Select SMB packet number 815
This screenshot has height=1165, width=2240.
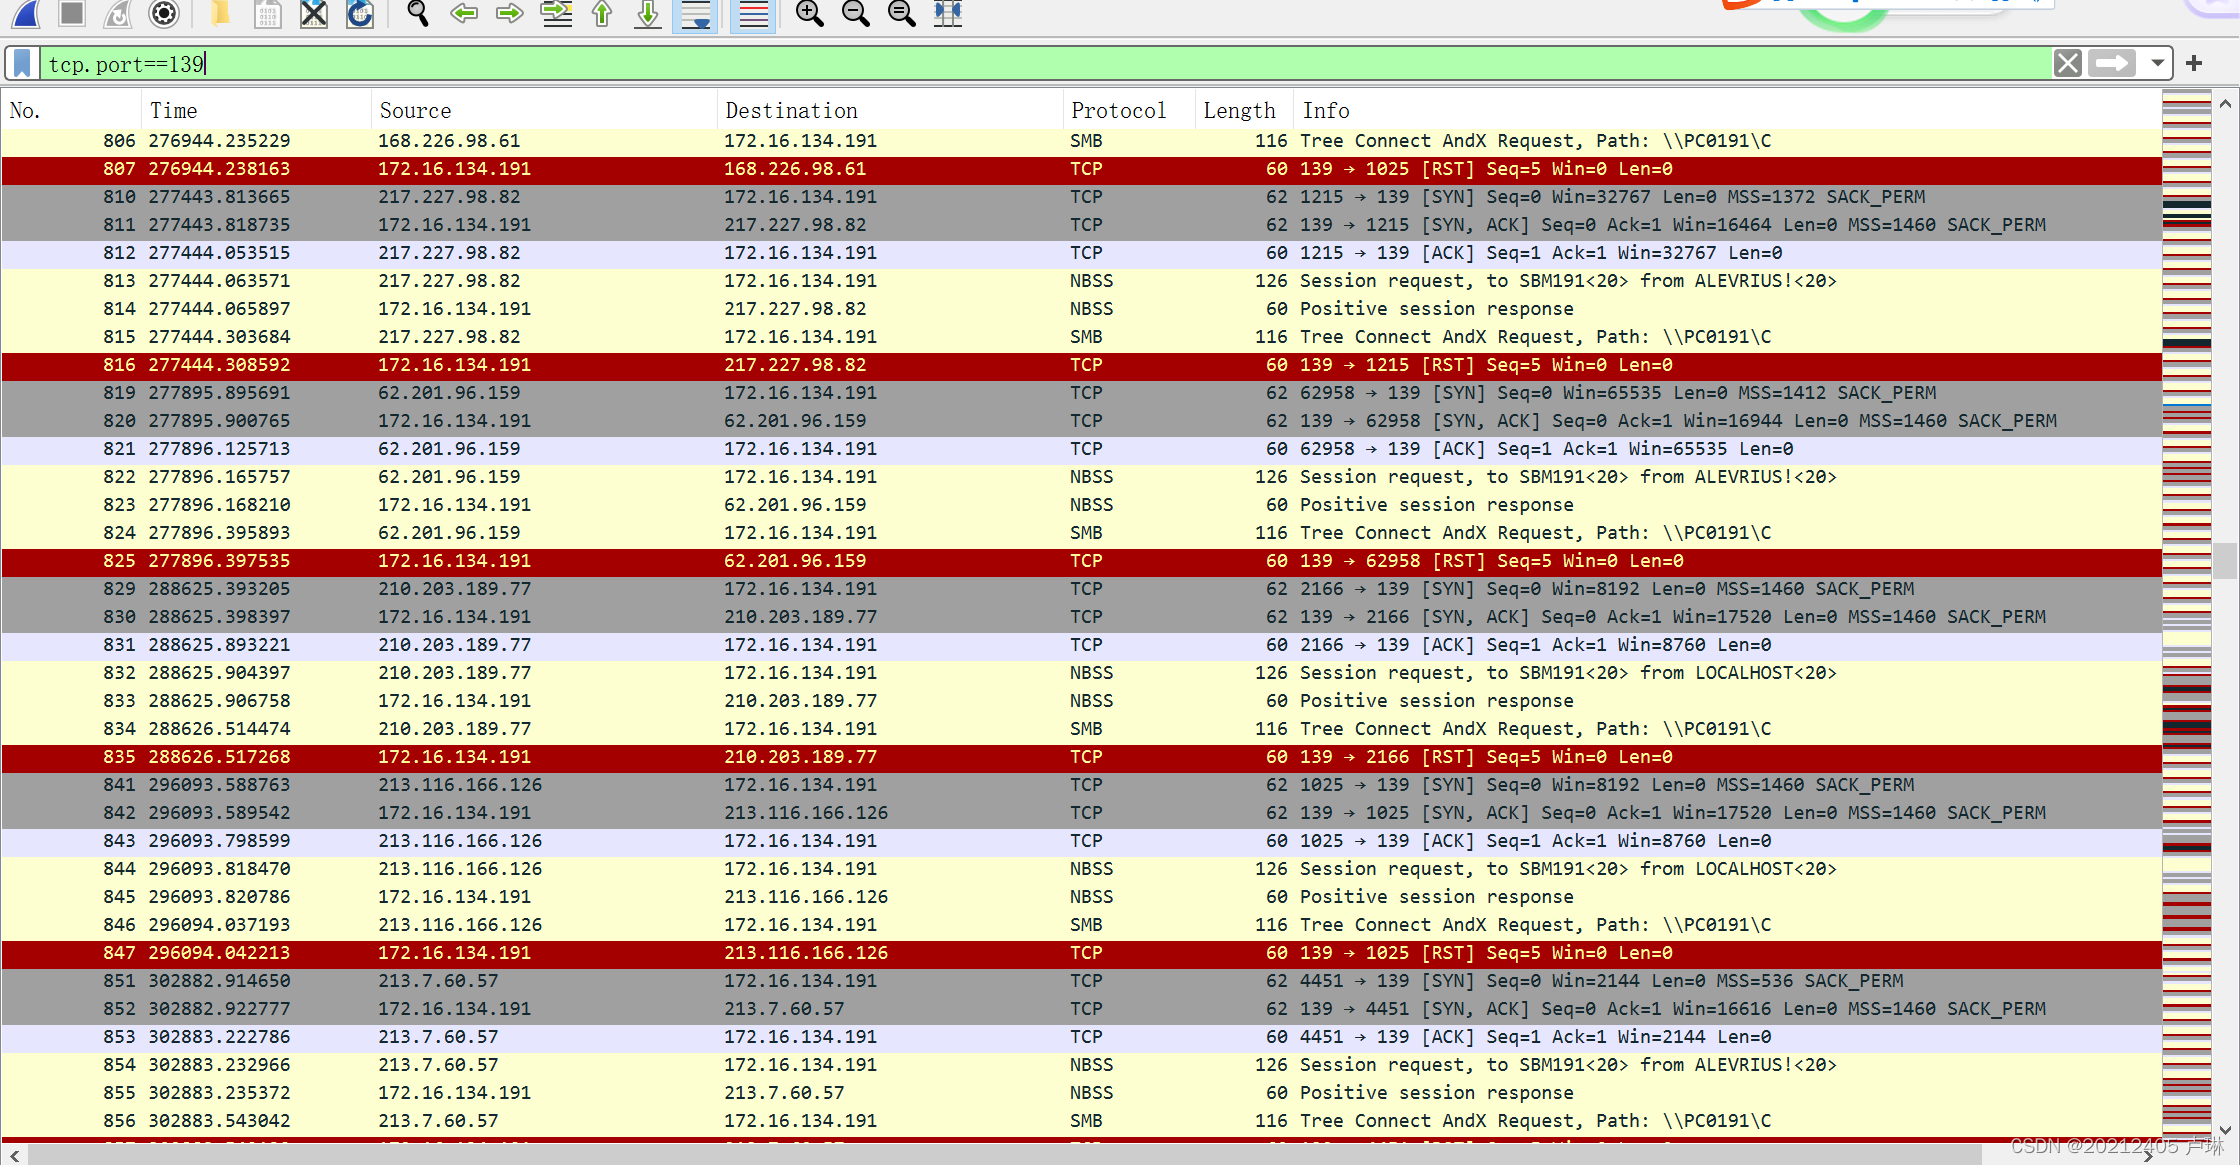(x=1081, y=337)
